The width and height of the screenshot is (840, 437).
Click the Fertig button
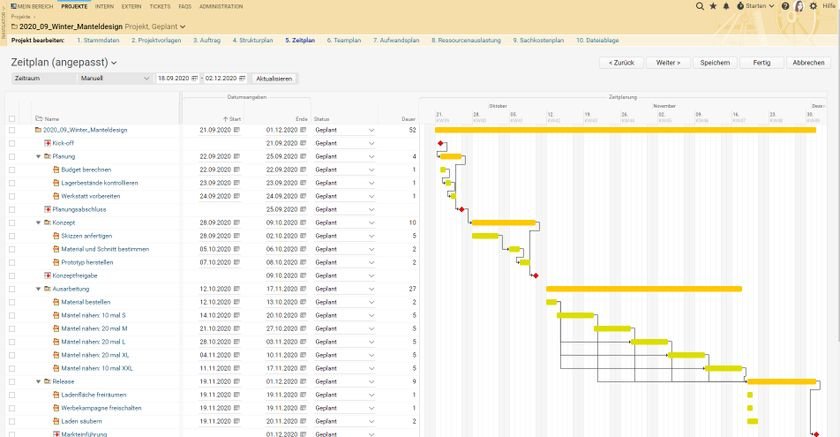[x=762, y=63]
